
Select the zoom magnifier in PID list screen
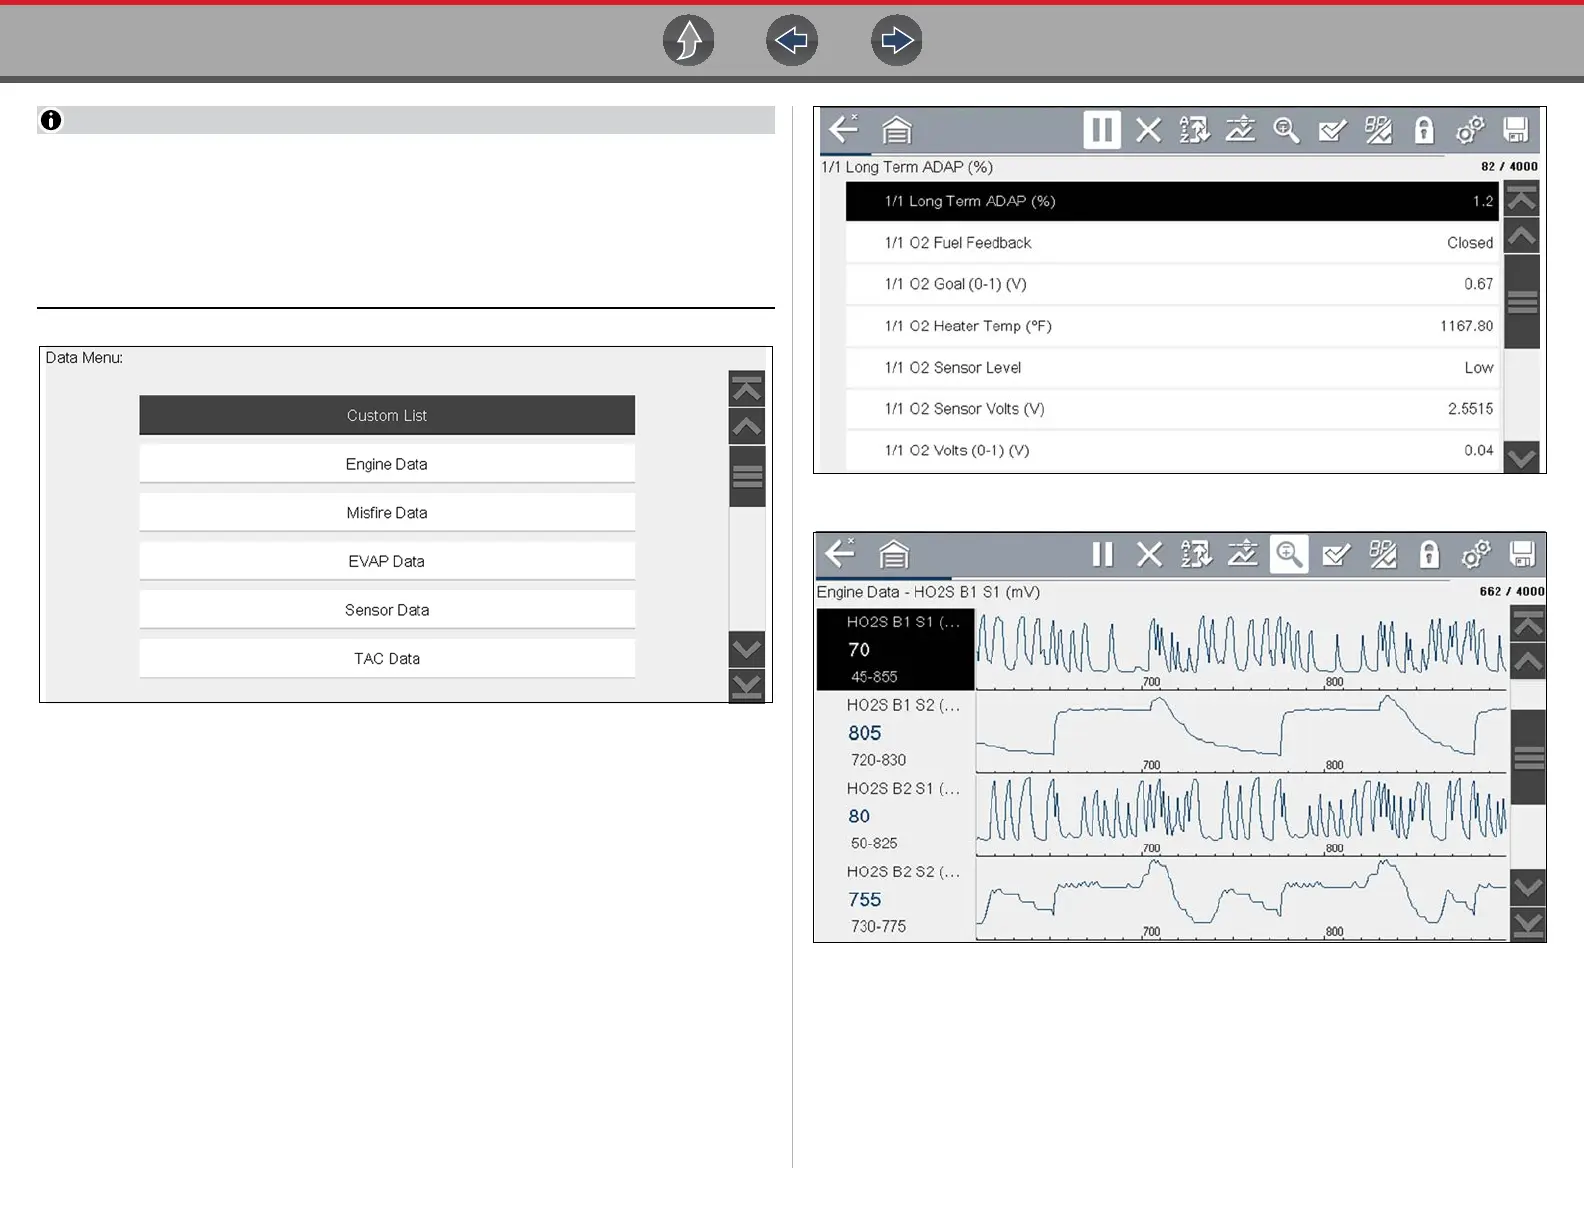(x=1286, y=130)
